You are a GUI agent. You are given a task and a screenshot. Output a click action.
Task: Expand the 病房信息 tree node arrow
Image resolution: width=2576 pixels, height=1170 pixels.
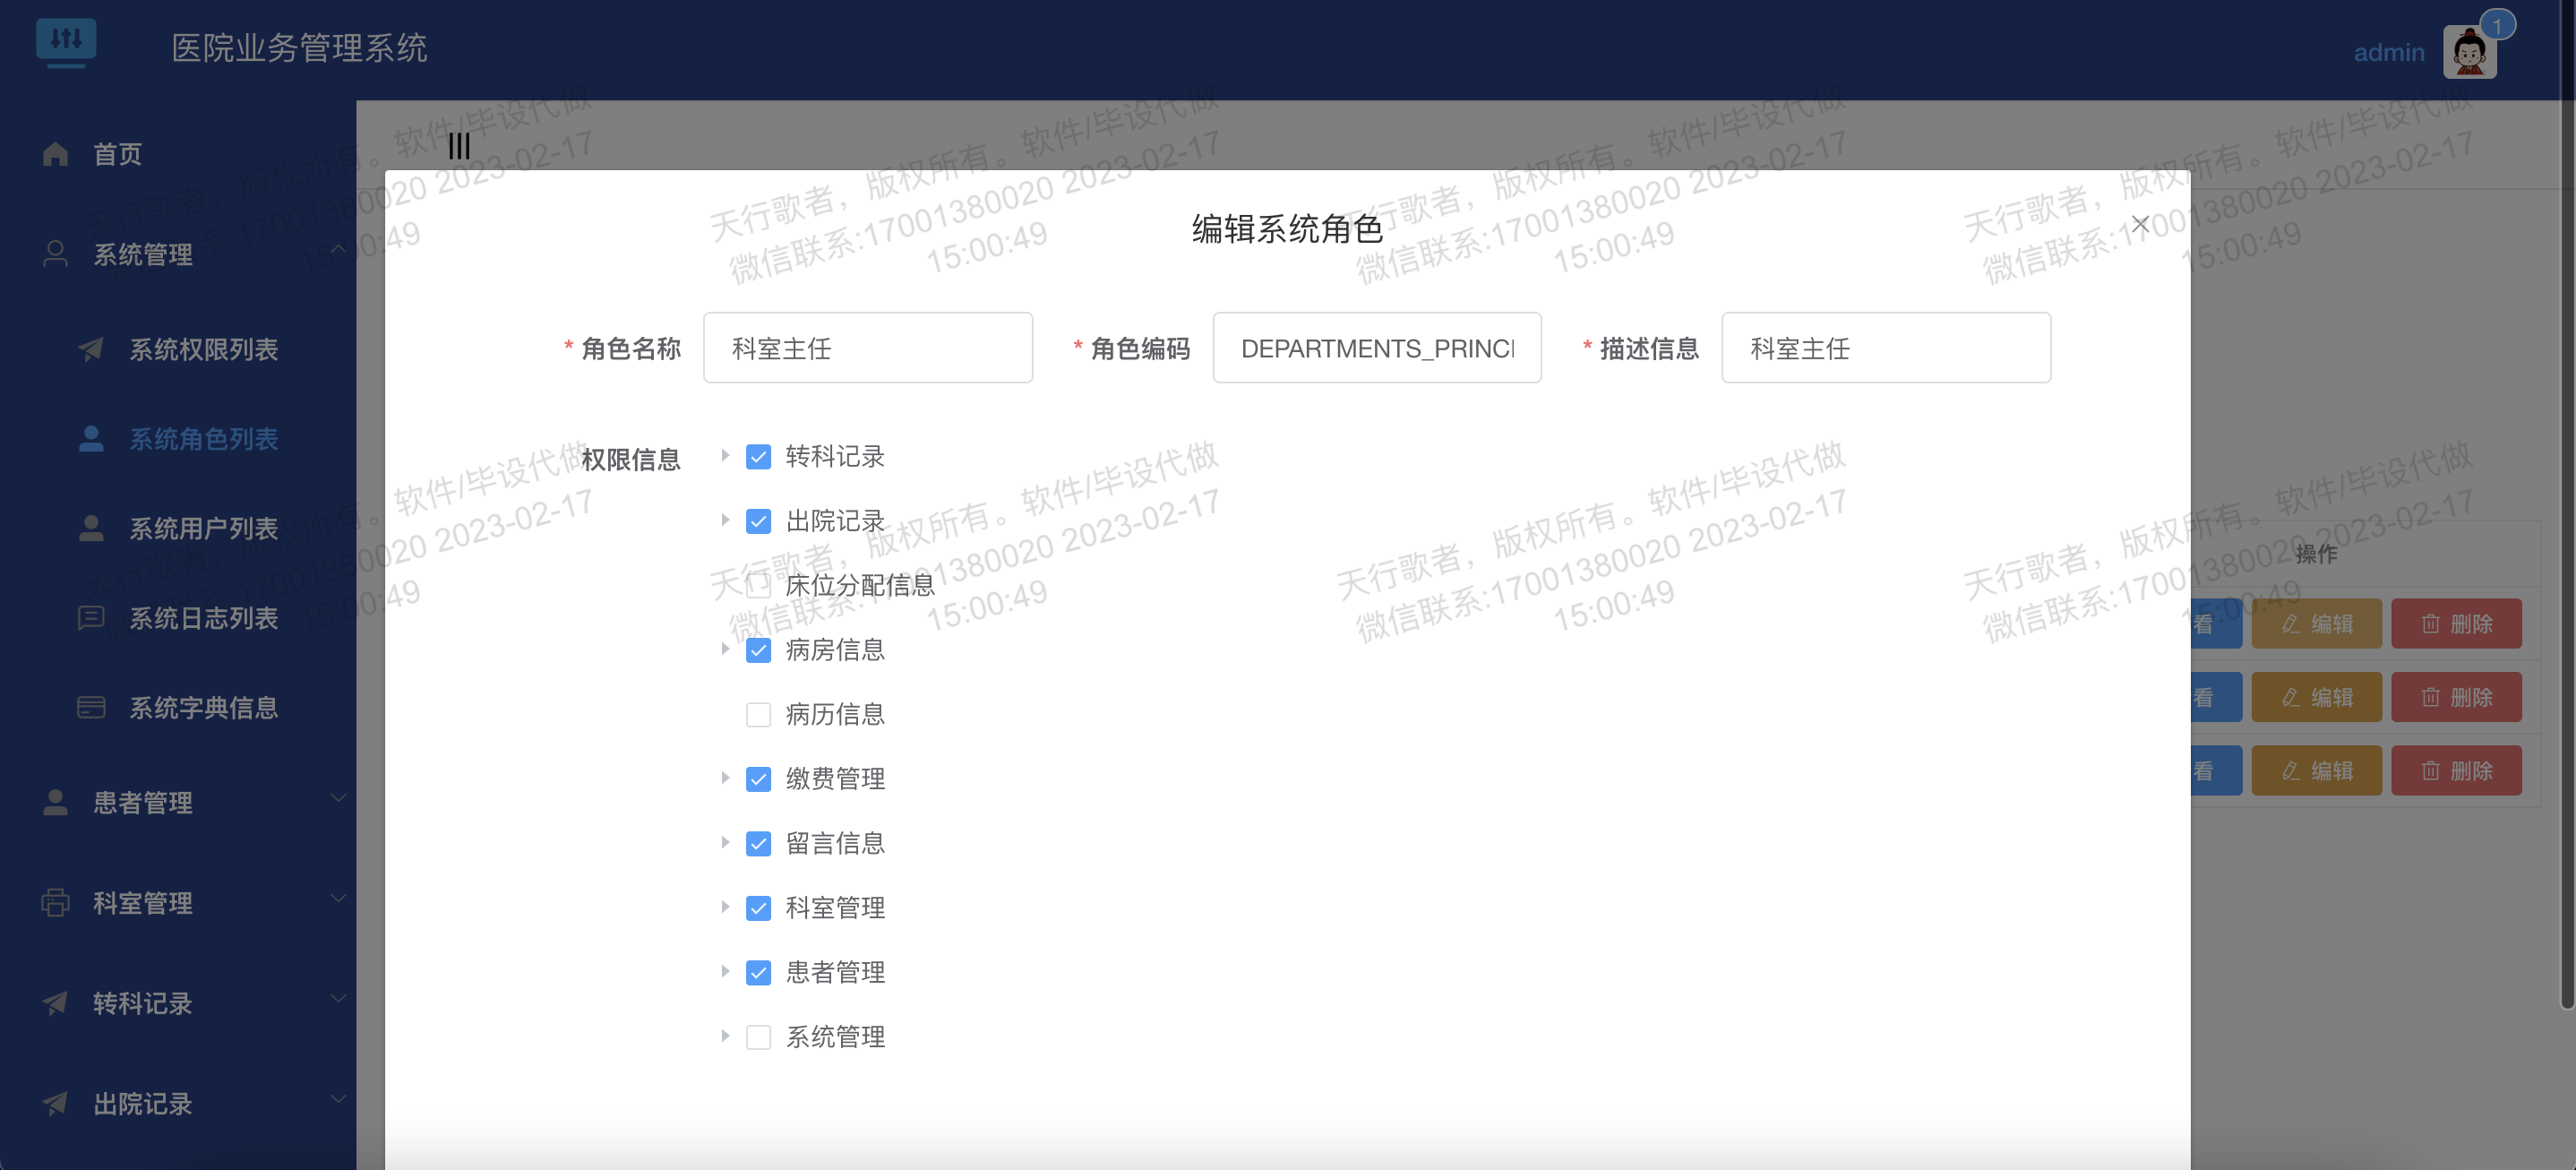click(725, 649)
